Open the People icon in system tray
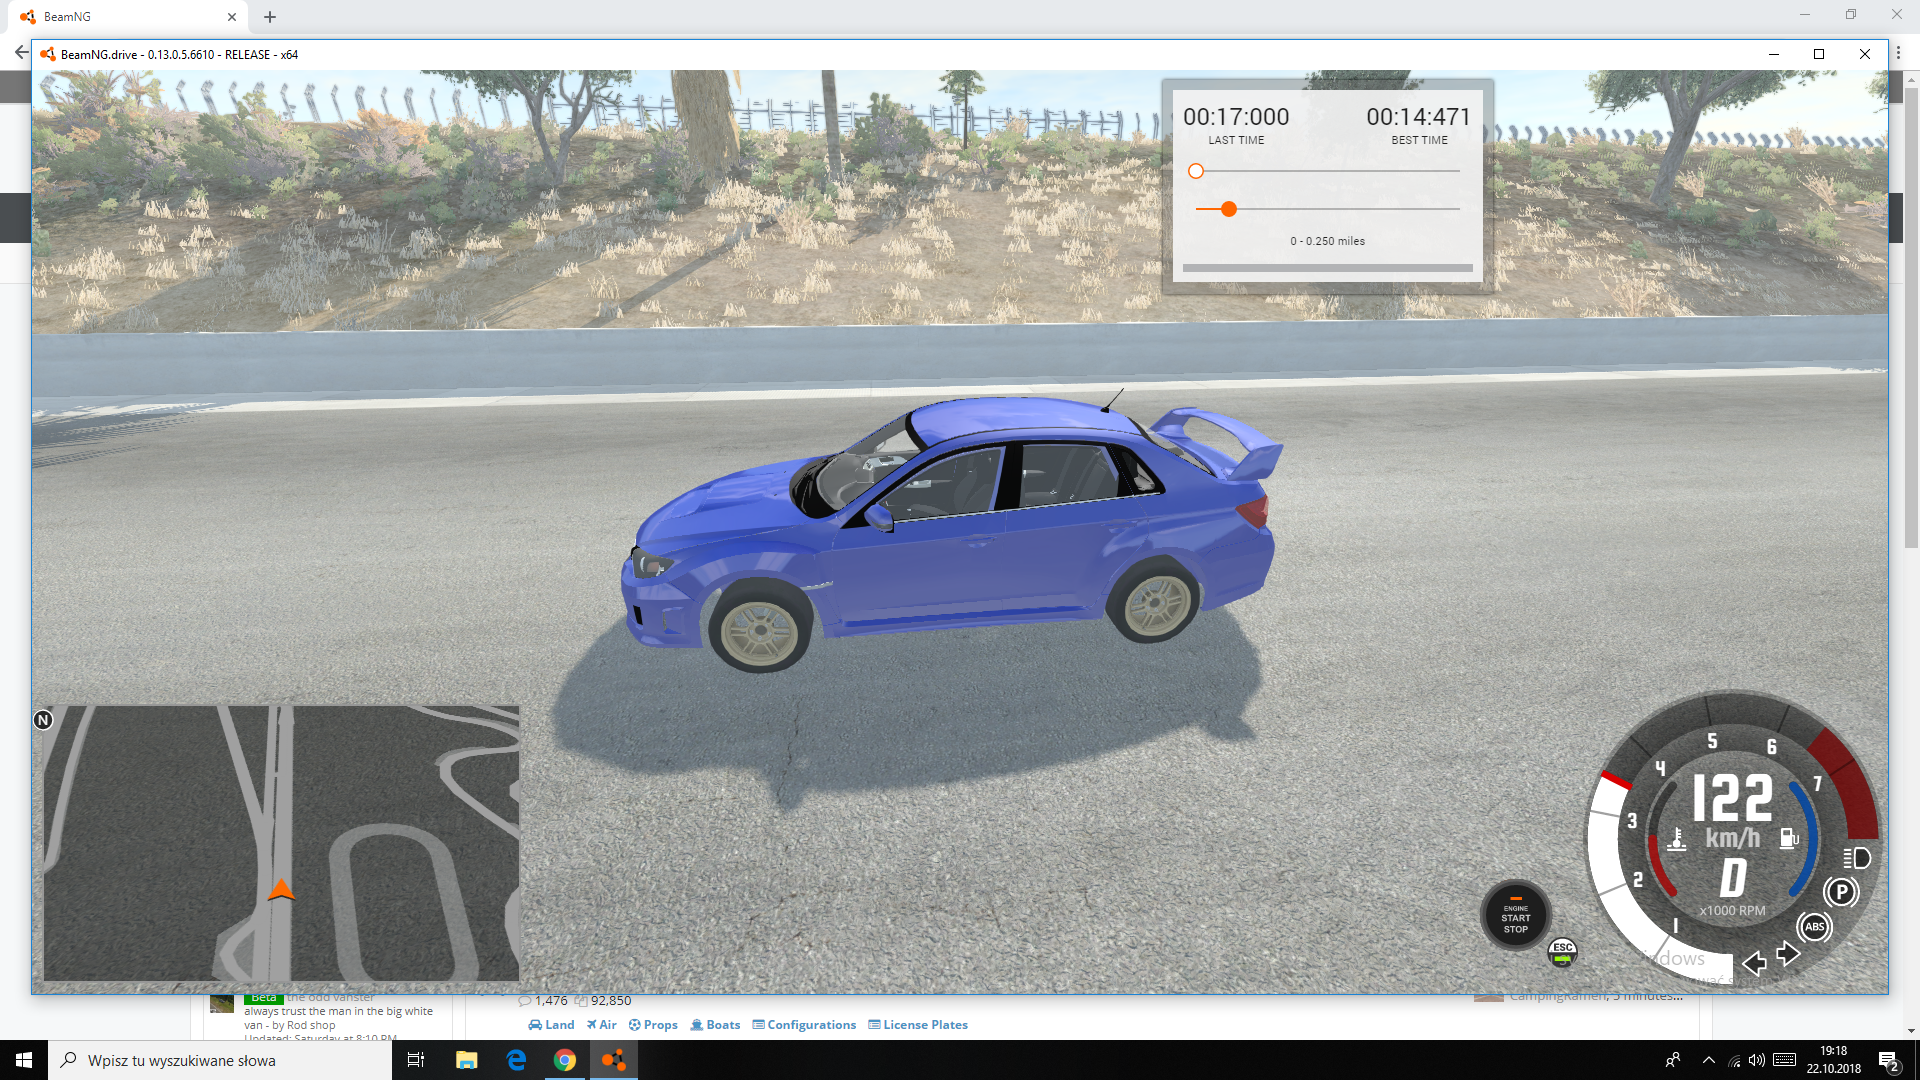Viewport: 1920px width, 1080px height. (1673, 1060)
